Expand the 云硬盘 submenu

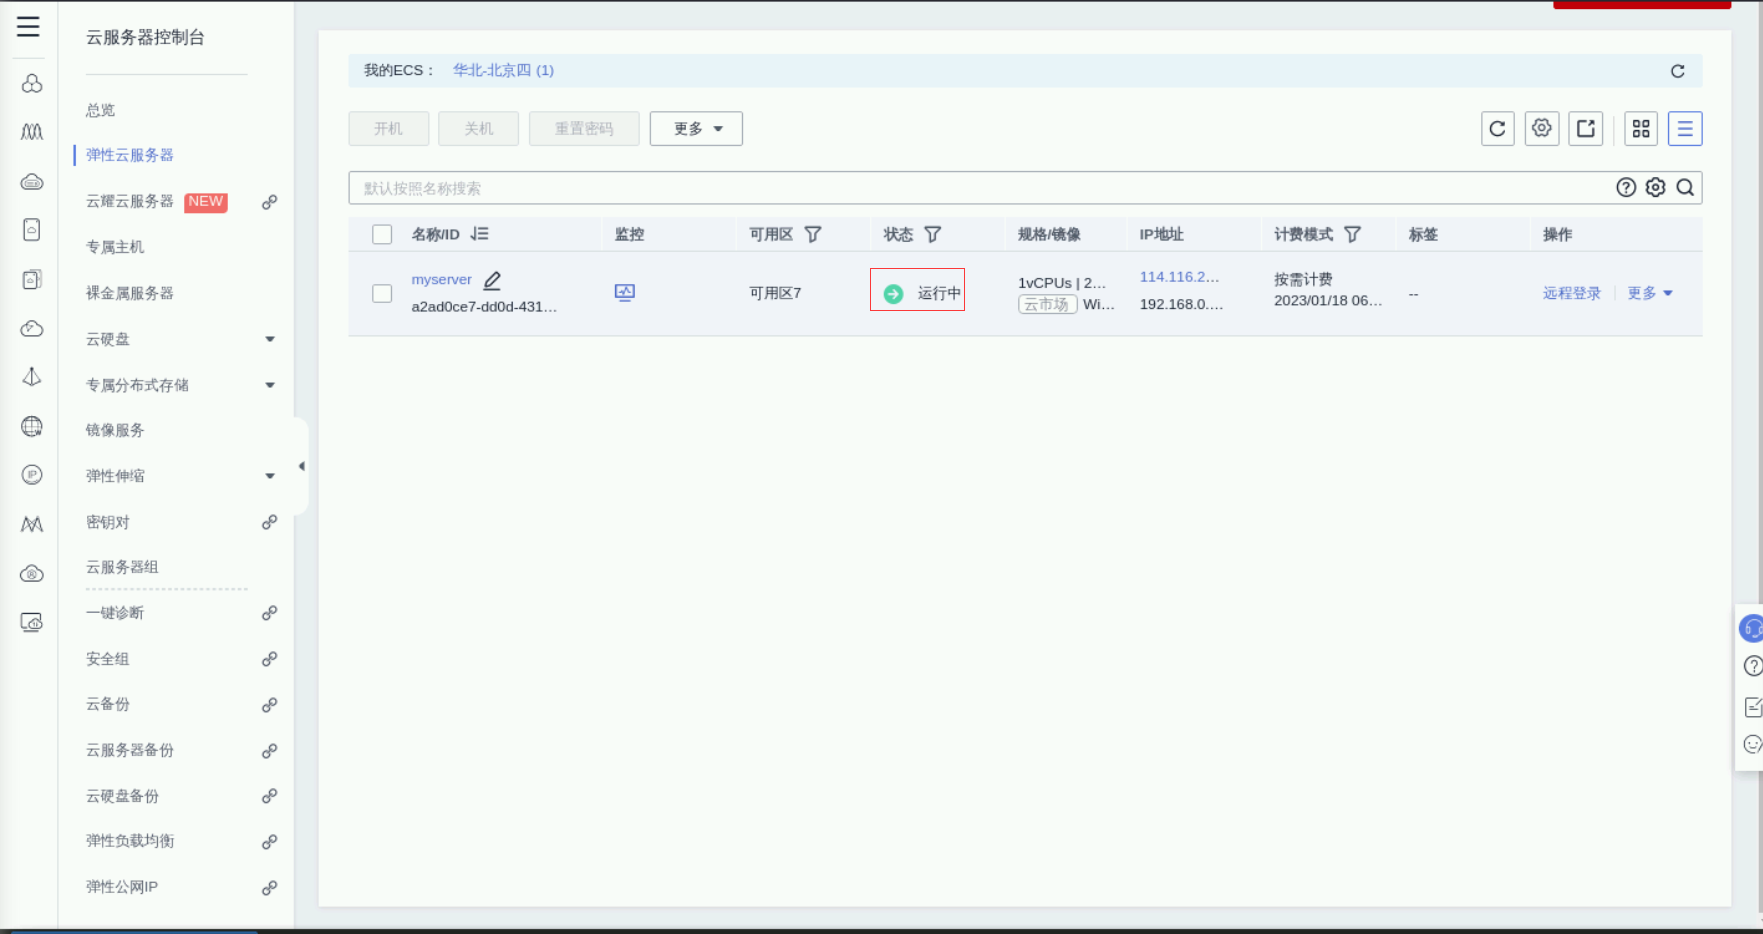tap(270, 339)
